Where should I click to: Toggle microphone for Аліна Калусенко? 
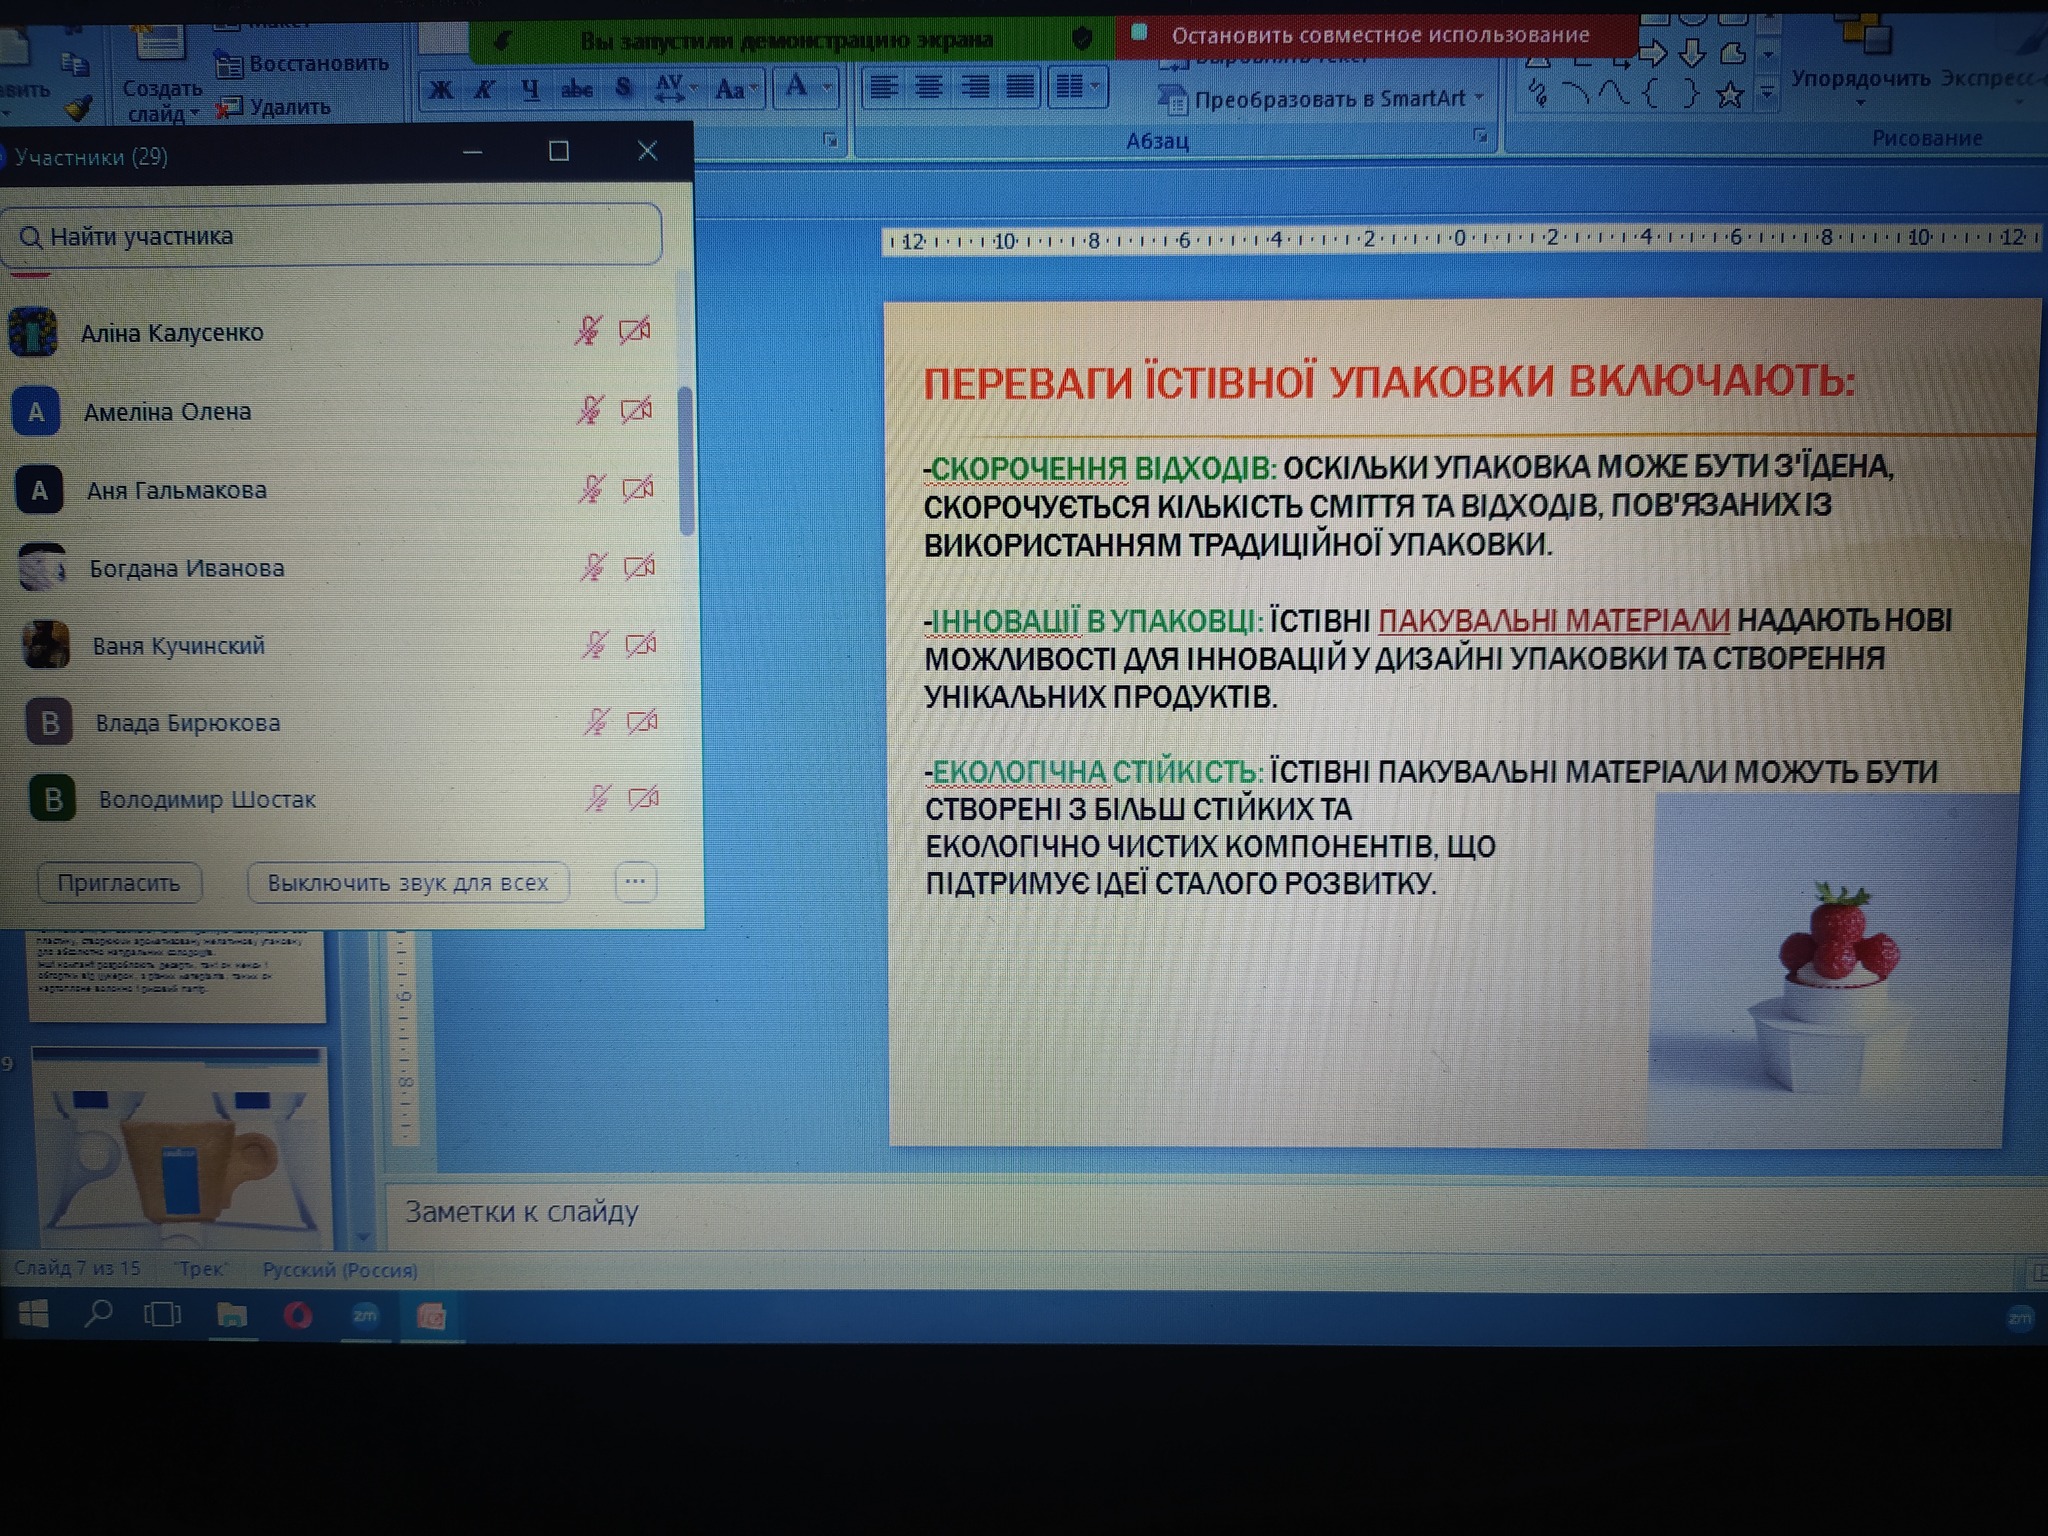(588, 331)
